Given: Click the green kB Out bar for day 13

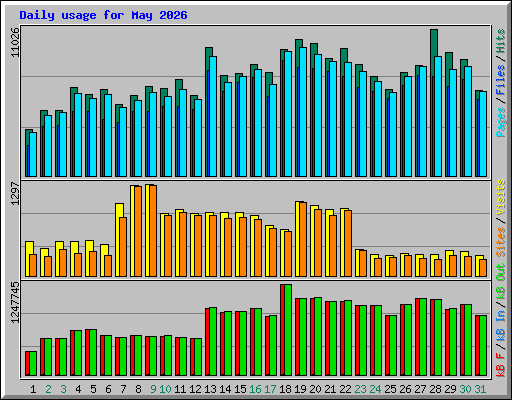Looking at the screenshot, I should pos(213,342).
